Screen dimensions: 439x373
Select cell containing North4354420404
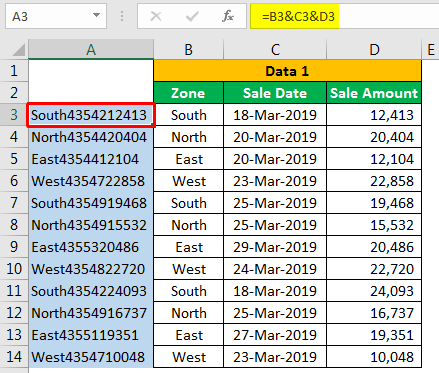[91, 137]
